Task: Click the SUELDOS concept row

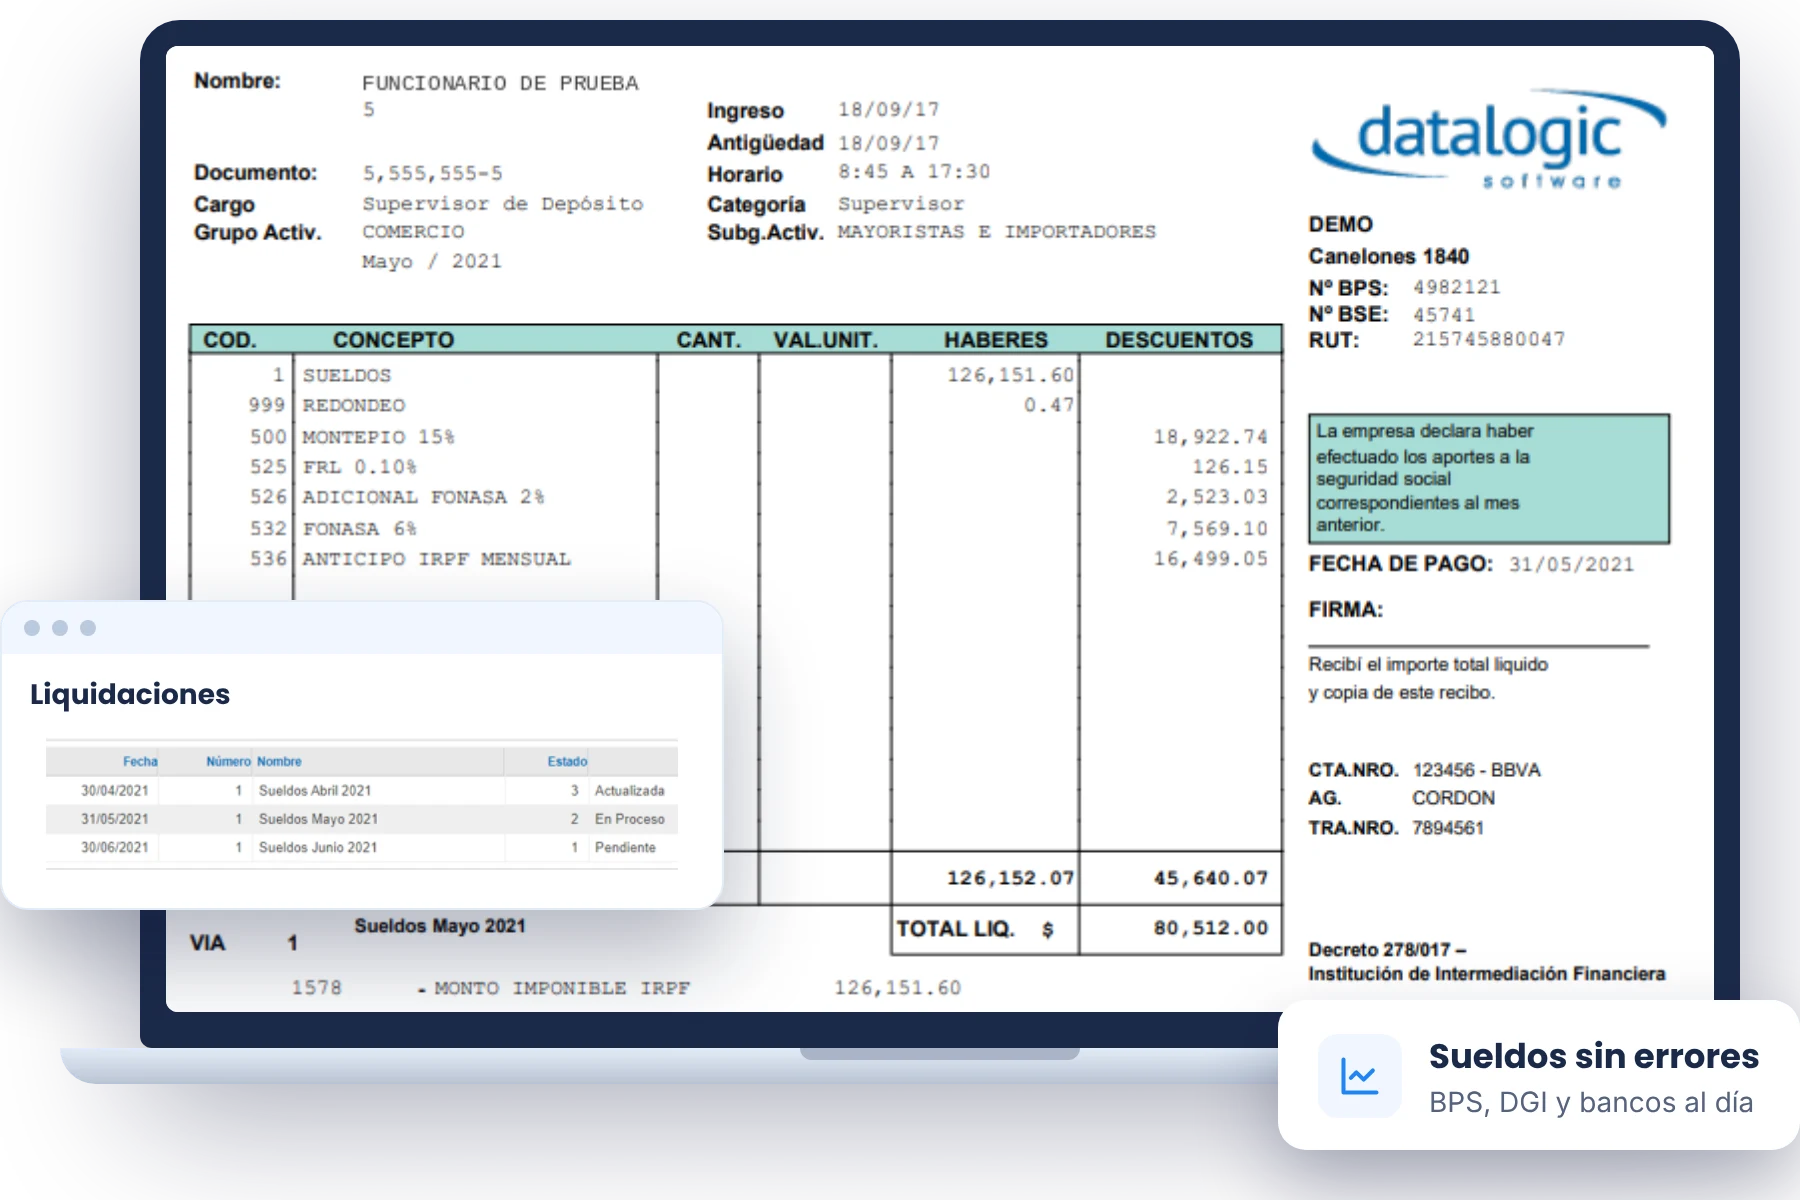Action: tap(347, 376)
